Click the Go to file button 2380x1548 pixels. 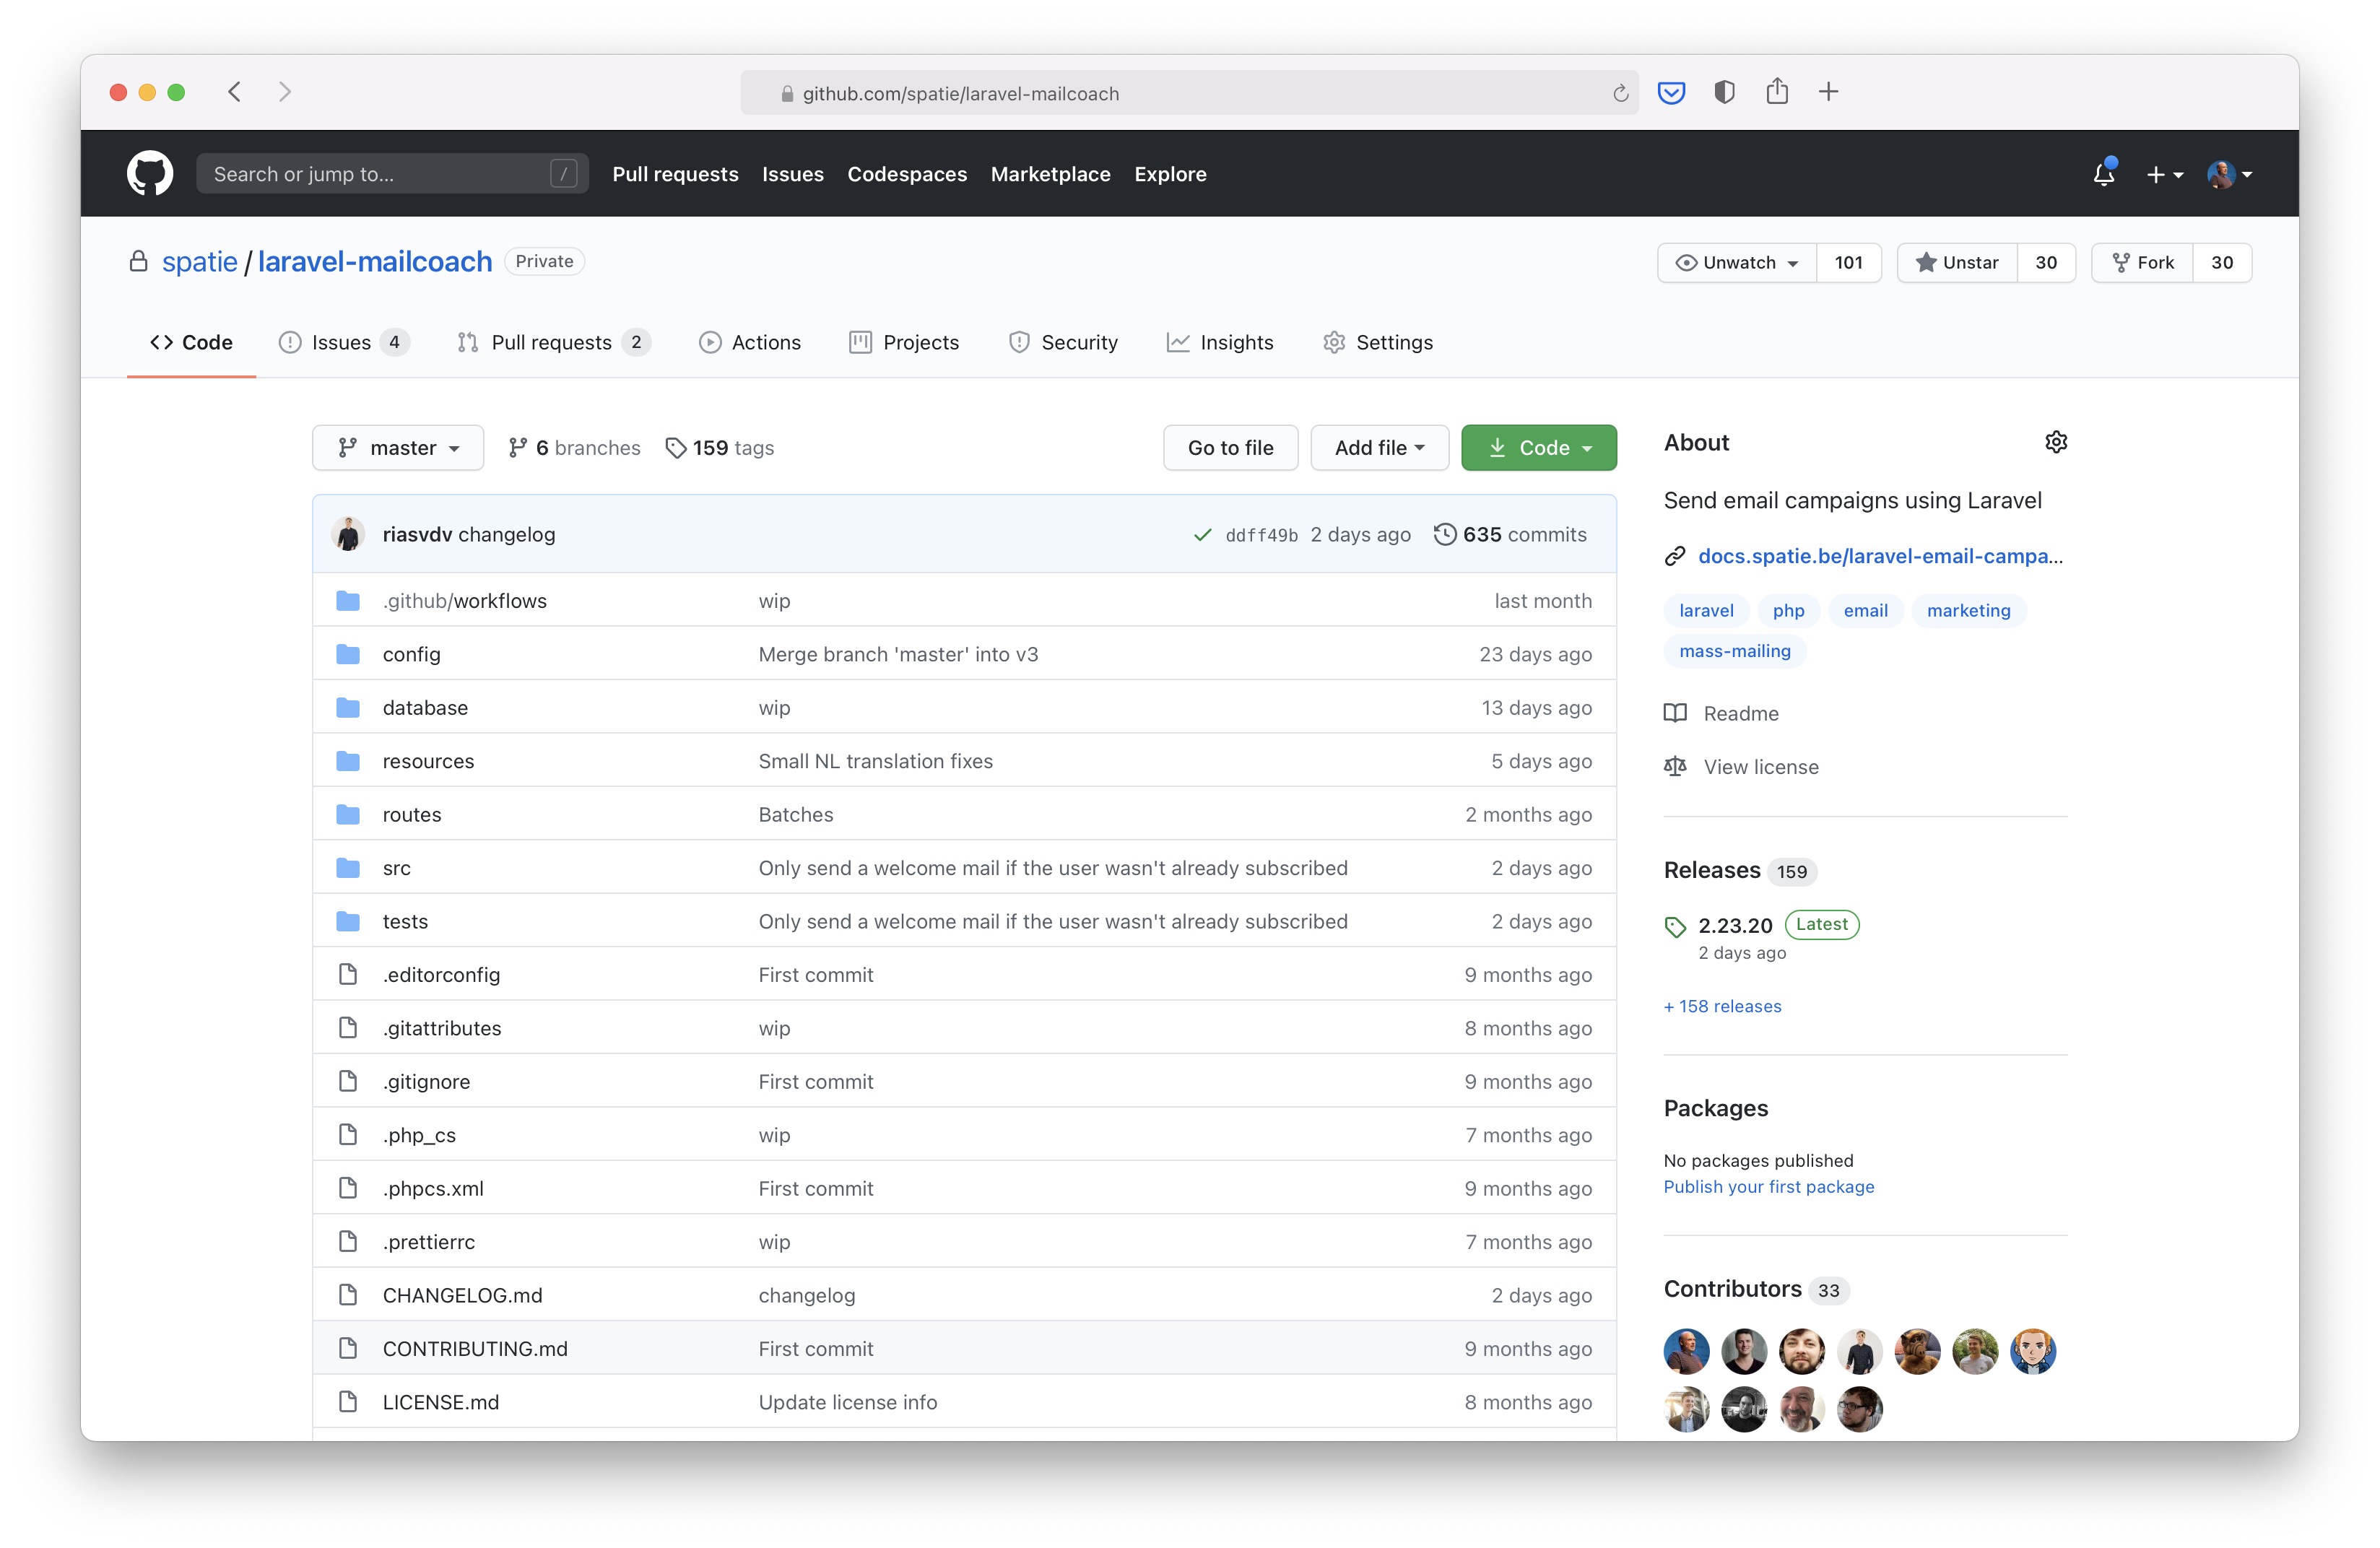click(1230, 448)
